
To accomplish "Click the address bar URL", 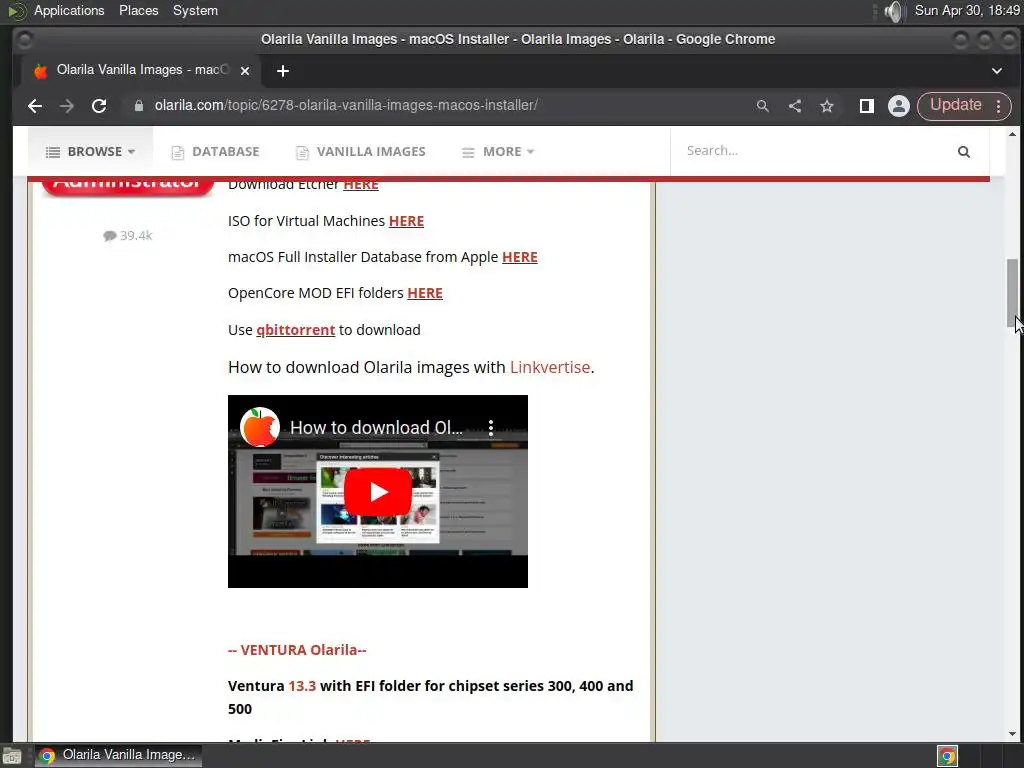I will click(346, 105).
